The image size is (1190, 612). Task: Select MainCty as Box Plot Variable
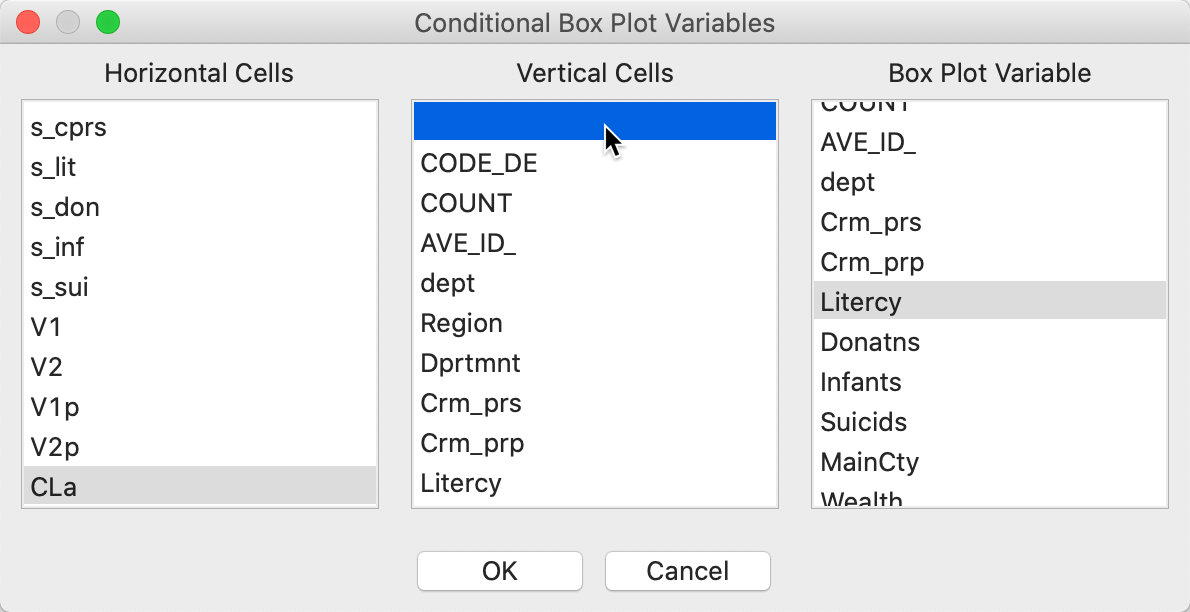pos(990,462)
